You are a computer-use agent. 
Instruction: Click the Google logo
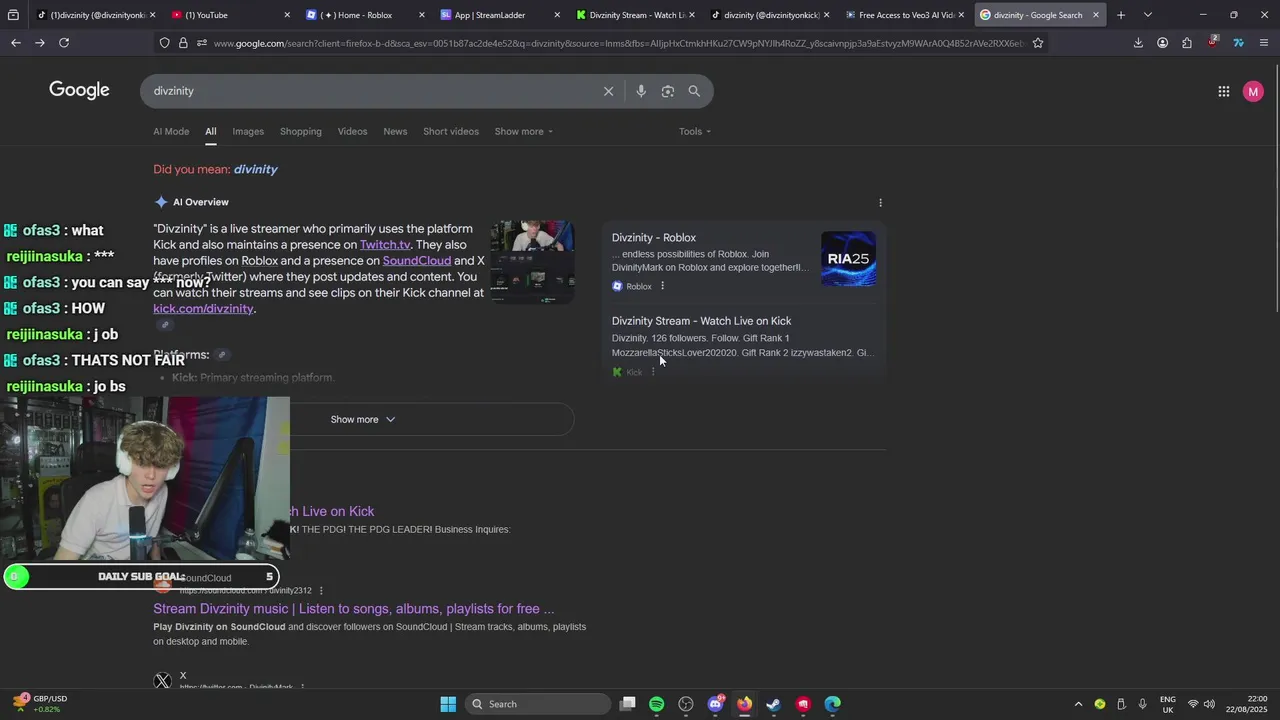click(x=79, y=90)
